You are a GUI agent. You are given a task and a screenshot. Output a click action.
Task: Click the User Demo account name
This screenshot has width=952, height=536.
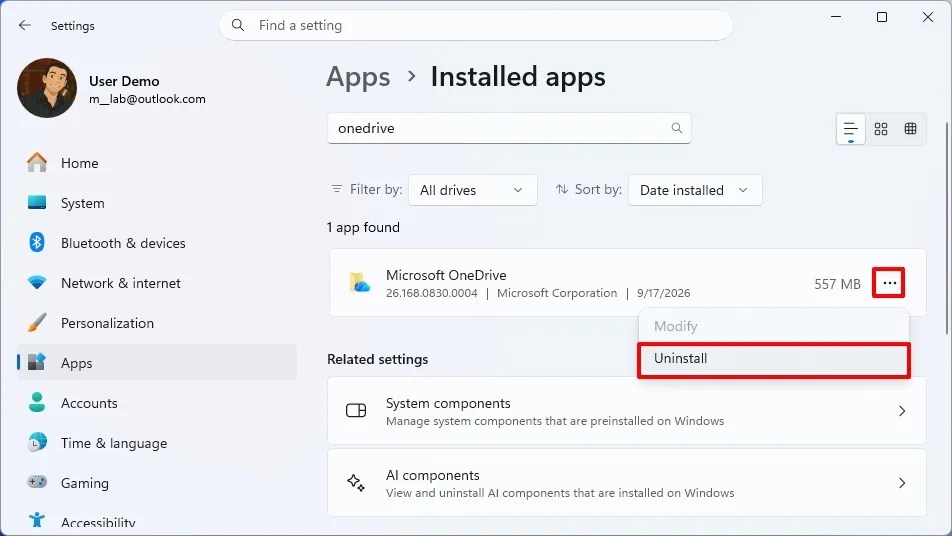point(124,81)
